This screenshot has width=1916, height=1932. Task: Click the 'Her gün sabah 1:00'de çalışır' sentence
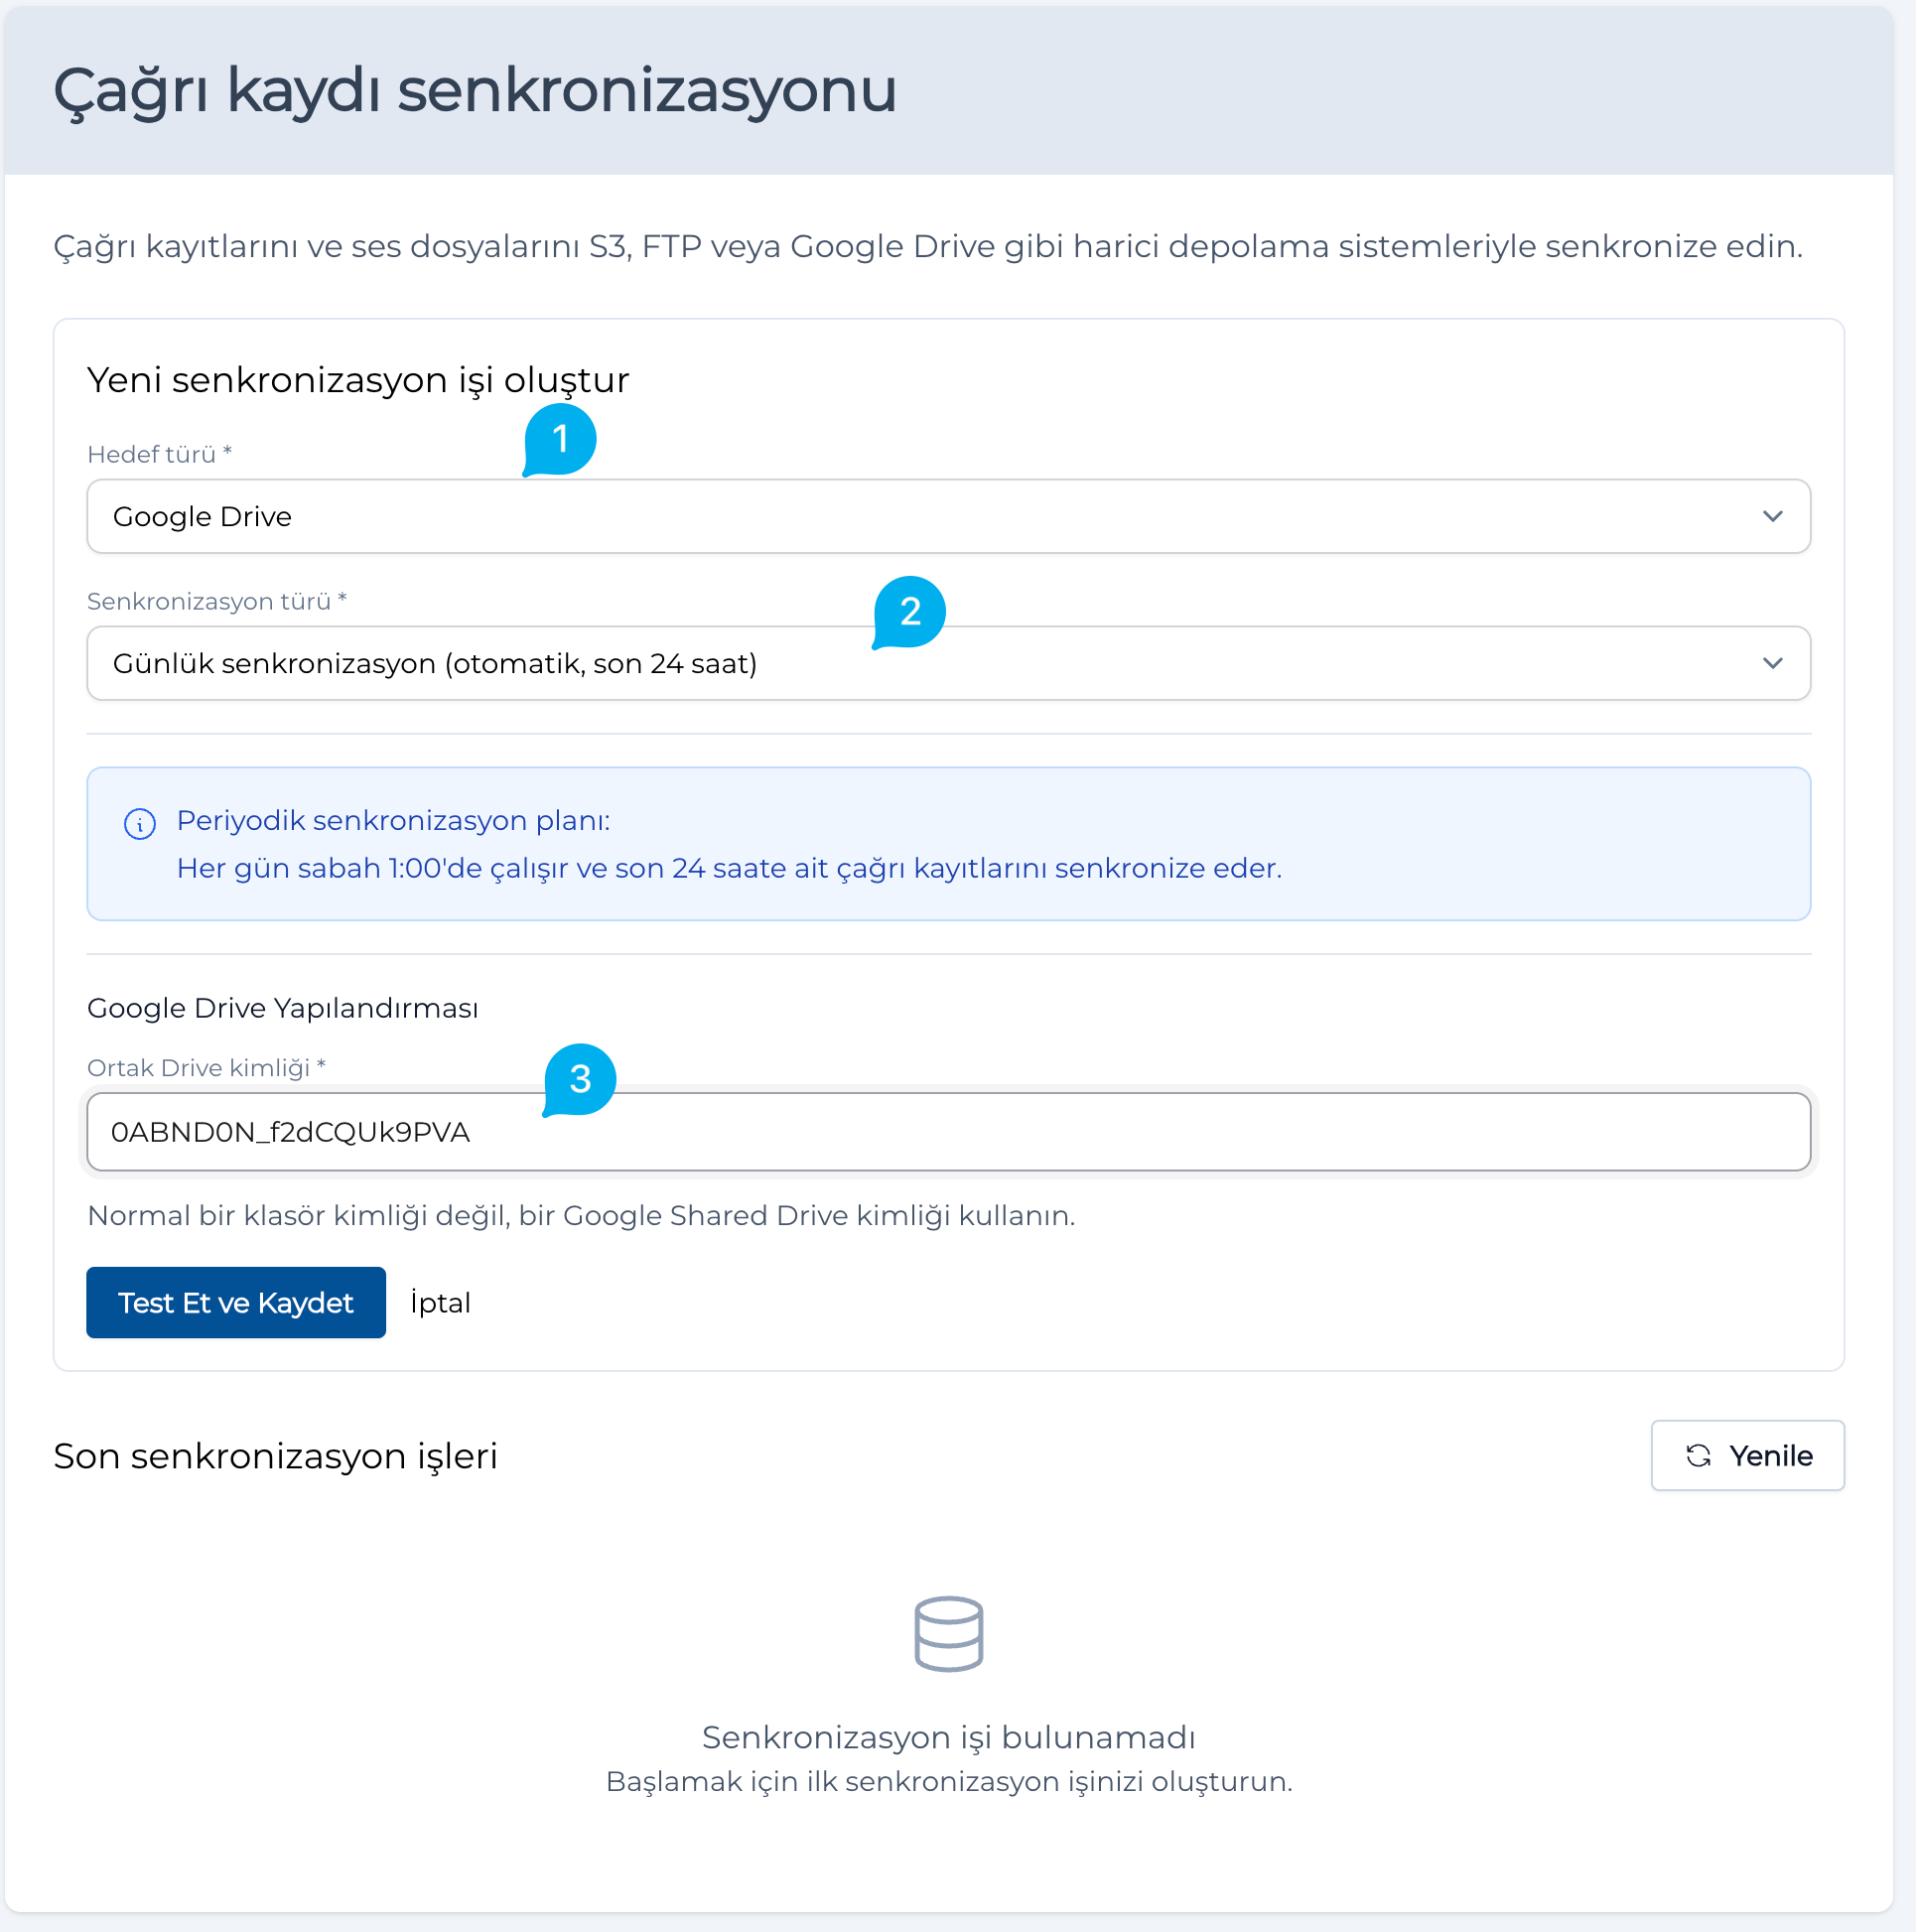(729, 868)
